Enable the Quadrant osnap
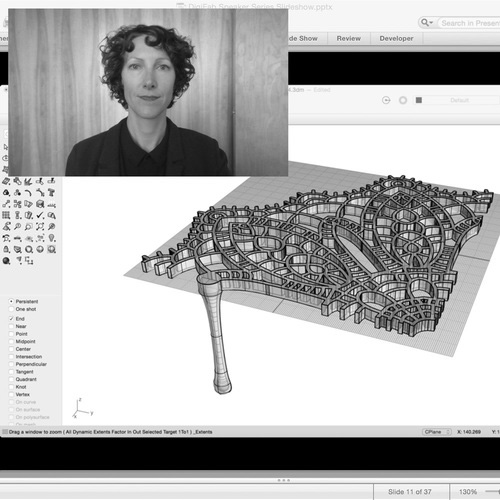This screenshot has height=500, width=500. 11,379
